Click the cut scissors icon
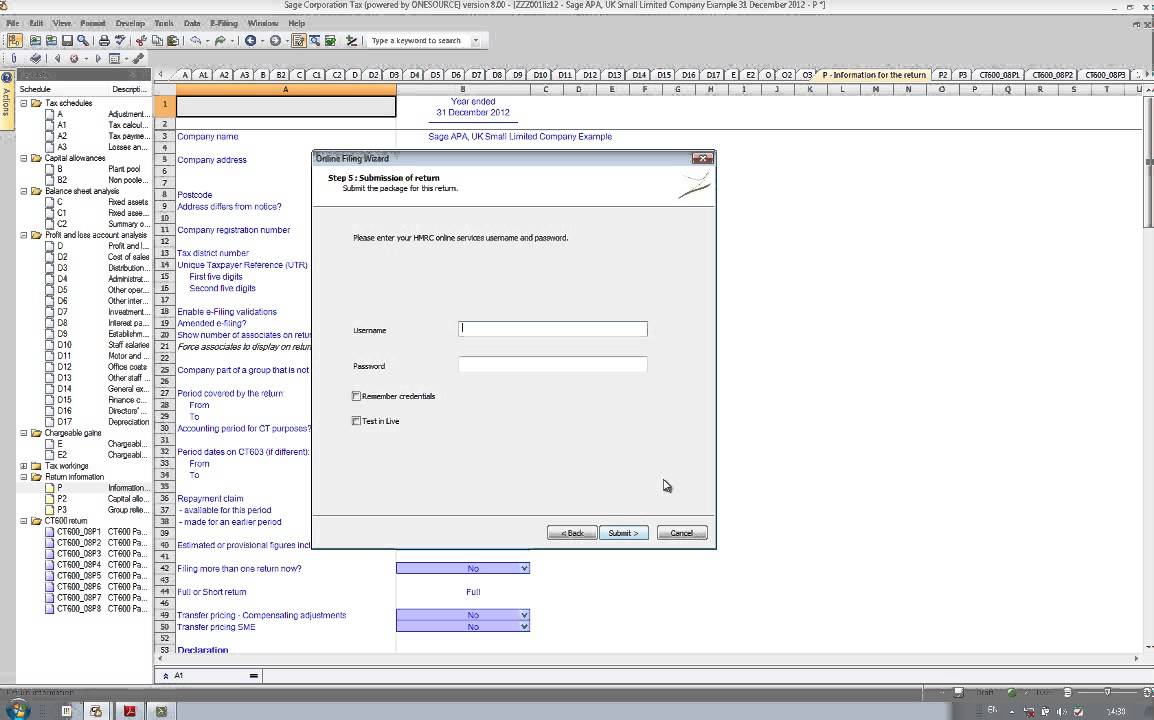Screen dimensions: 1154x720 tap(141, 40)
